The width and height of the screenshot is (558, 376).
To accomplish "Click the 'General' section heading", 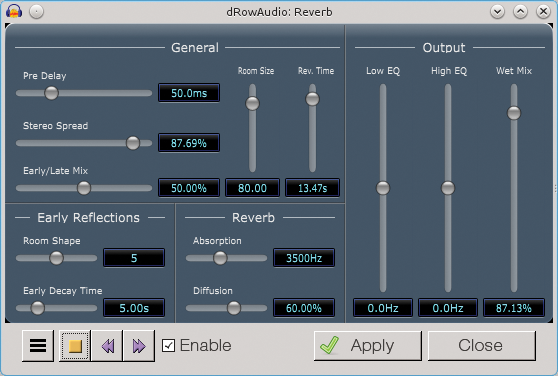I will tap(195, 48).
